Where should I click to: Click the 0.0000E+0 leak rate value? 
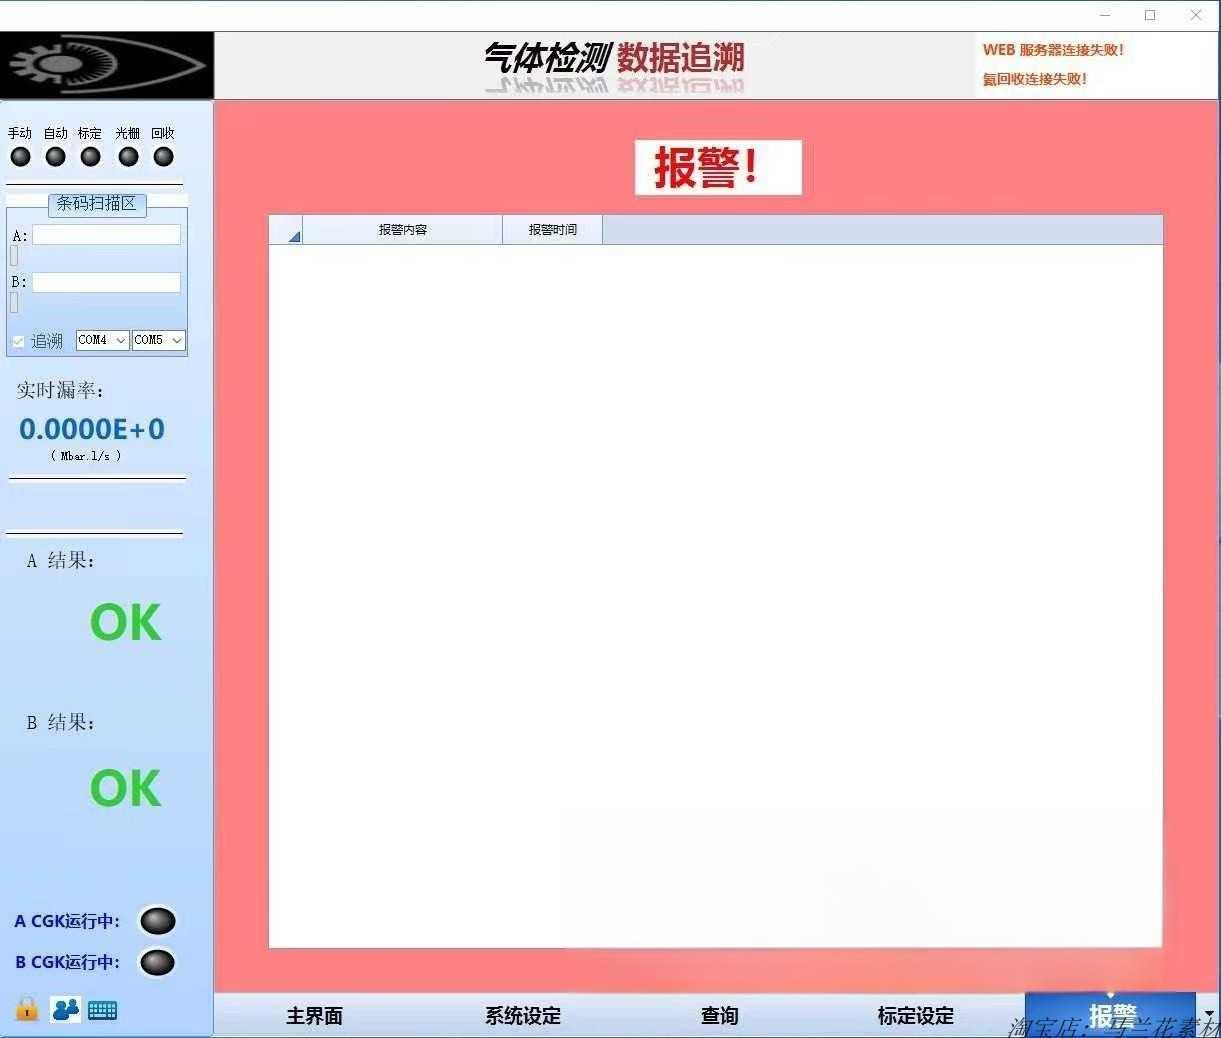click(92, 429)
